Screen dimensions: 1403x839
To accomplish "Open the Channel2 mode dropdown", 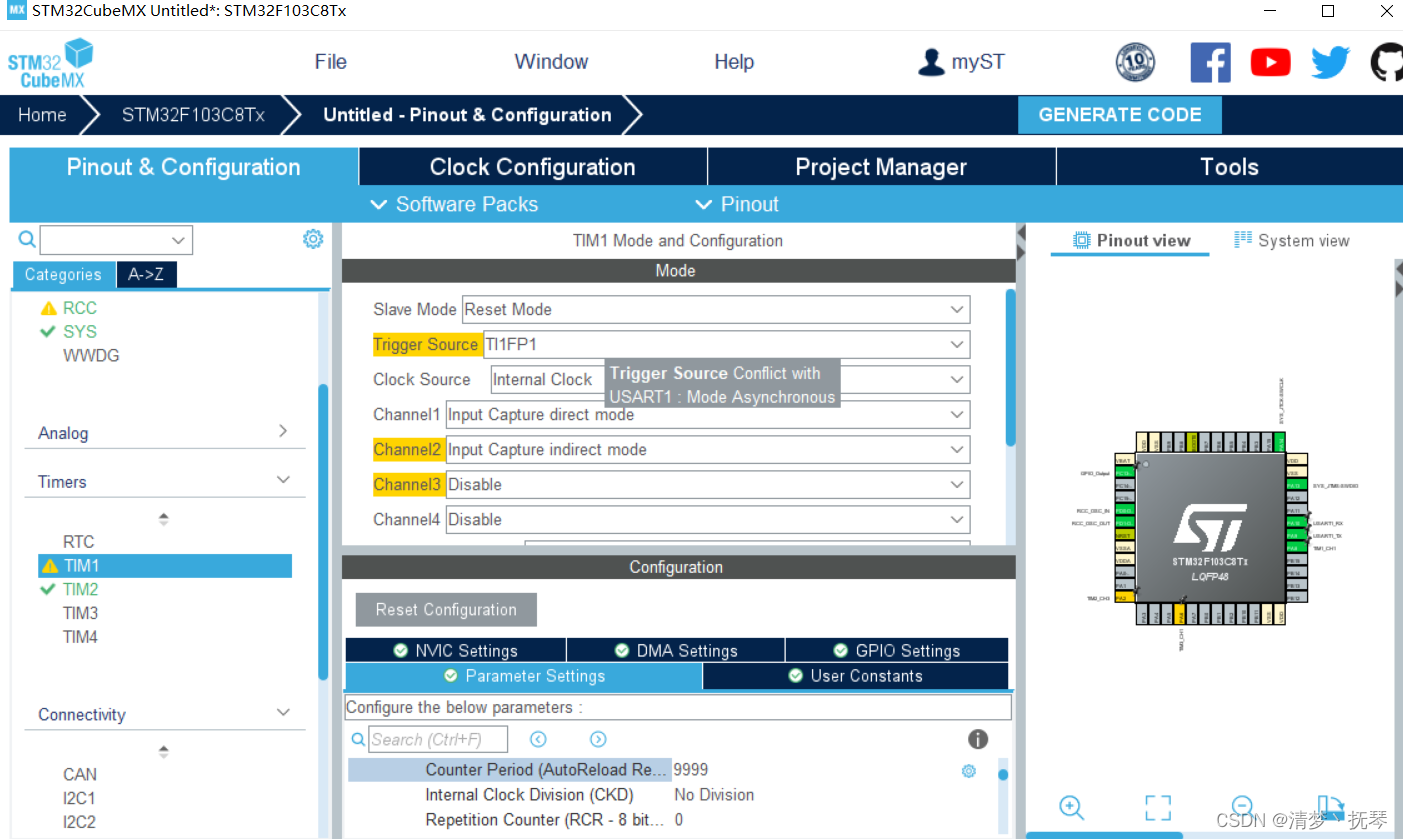I will click(x=708, y=450).
